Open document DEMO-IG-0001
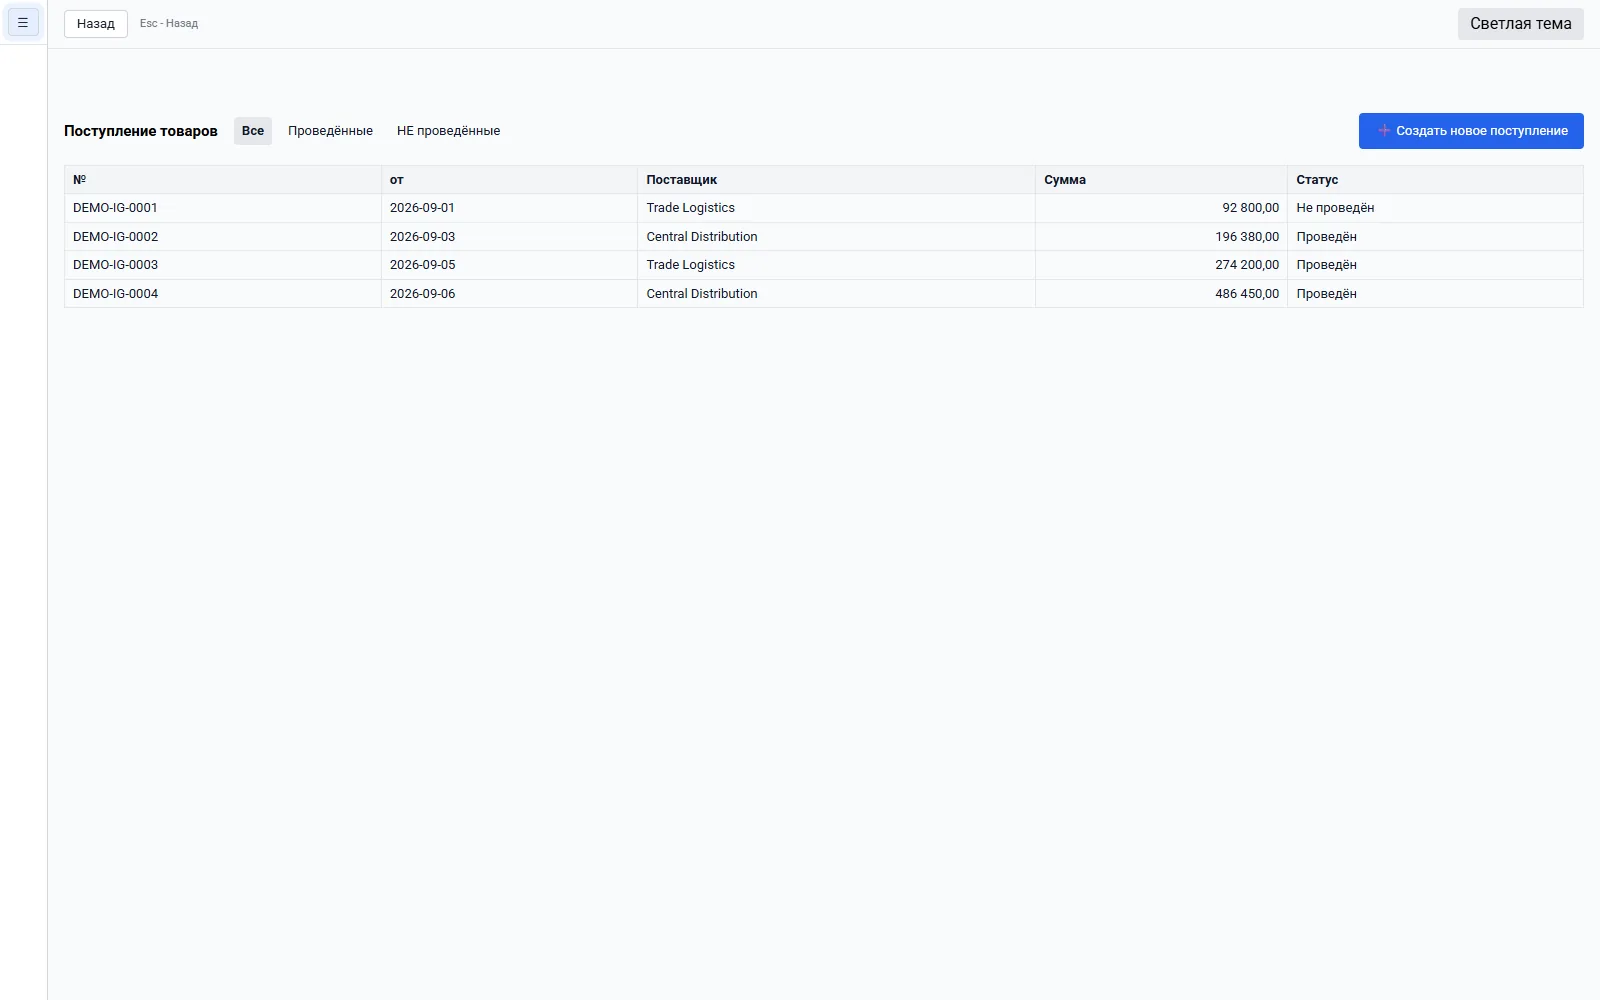This screenshot has height=1000, width=1600. tap(115, 208)
